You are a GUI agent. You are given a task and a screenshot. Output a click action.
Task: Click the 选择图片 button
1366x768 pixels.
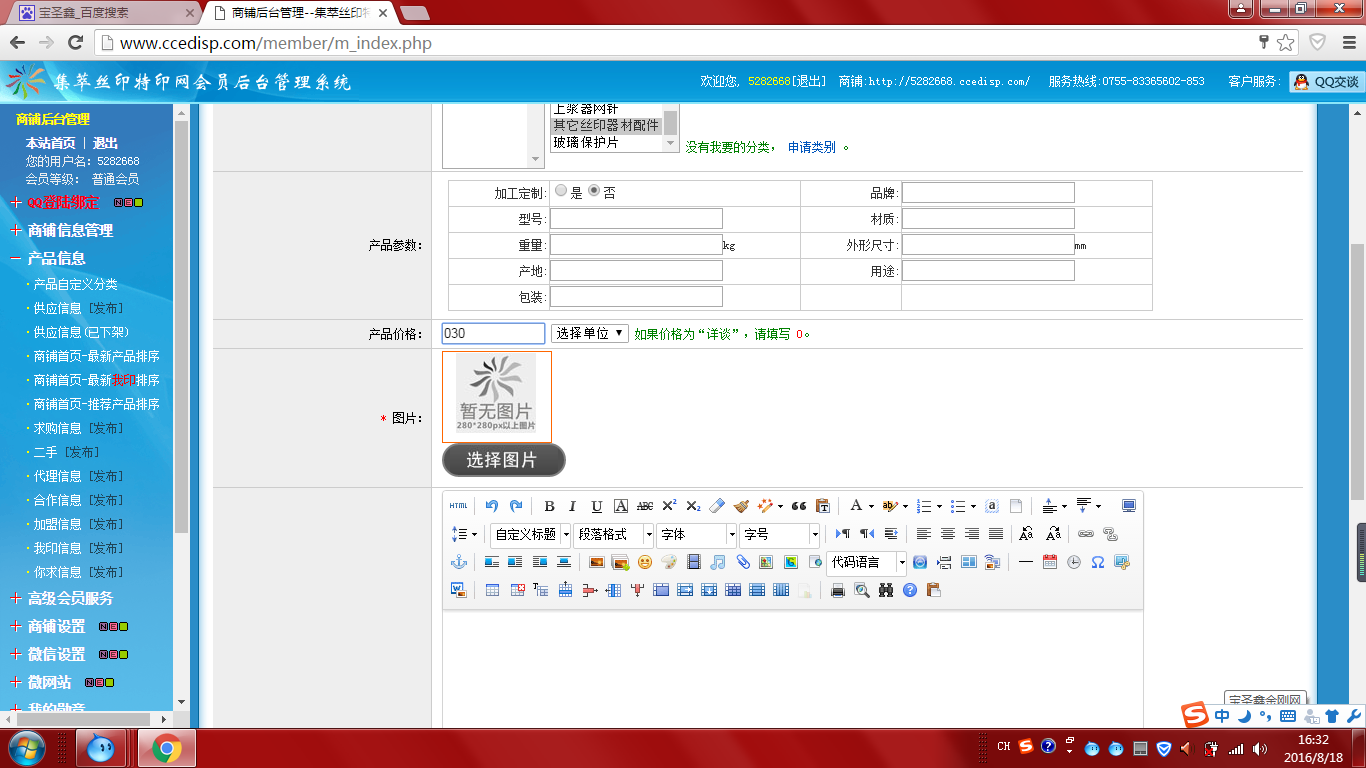(x=503, y=460)
